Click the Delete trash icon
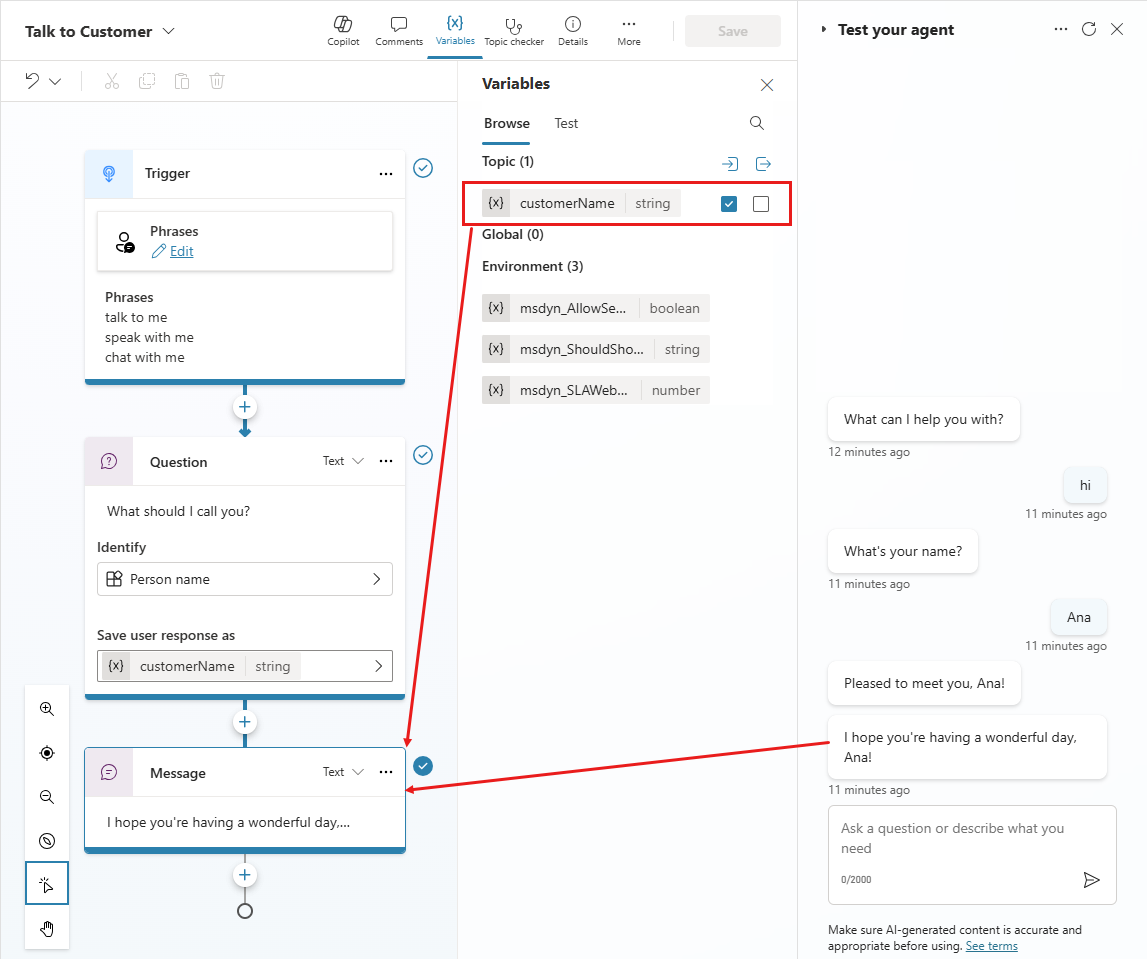The width and height of the screenshot is (1147, 959). click(217, 80)
